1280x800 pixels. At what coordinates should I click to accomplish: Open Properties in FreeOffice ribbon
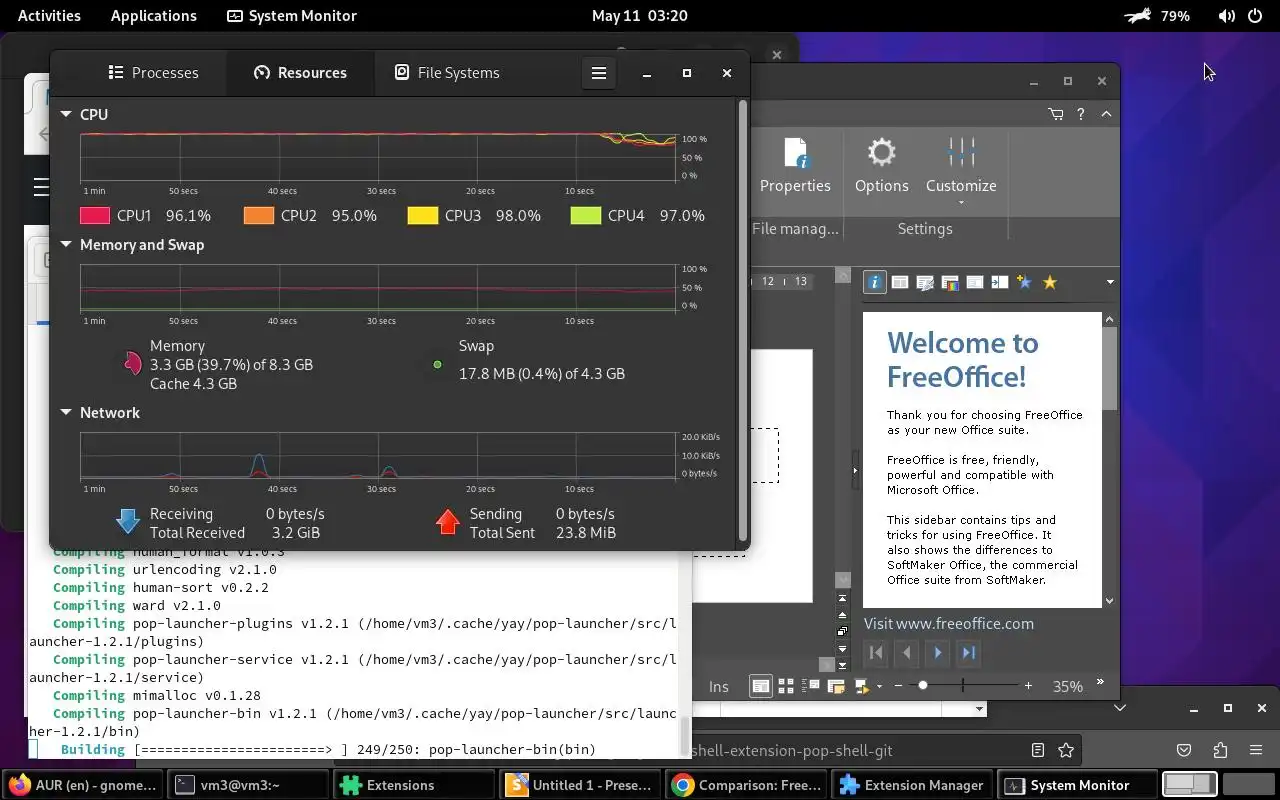[795, 166]
